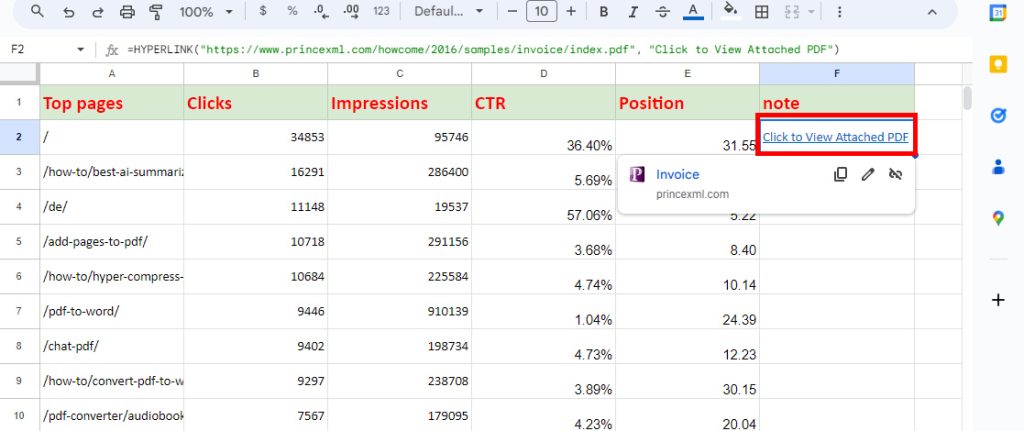
Task: Select the /pdf-to-word/ cell
Action: point(112,311)
